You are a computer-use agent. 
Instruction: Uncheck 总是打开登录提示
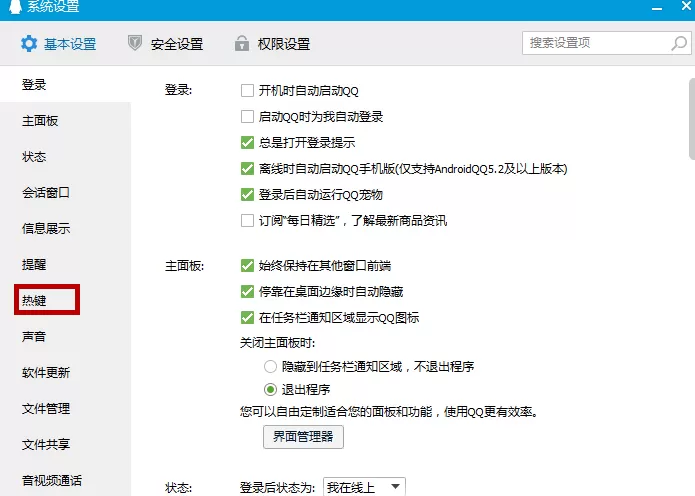tap(247, 142)
